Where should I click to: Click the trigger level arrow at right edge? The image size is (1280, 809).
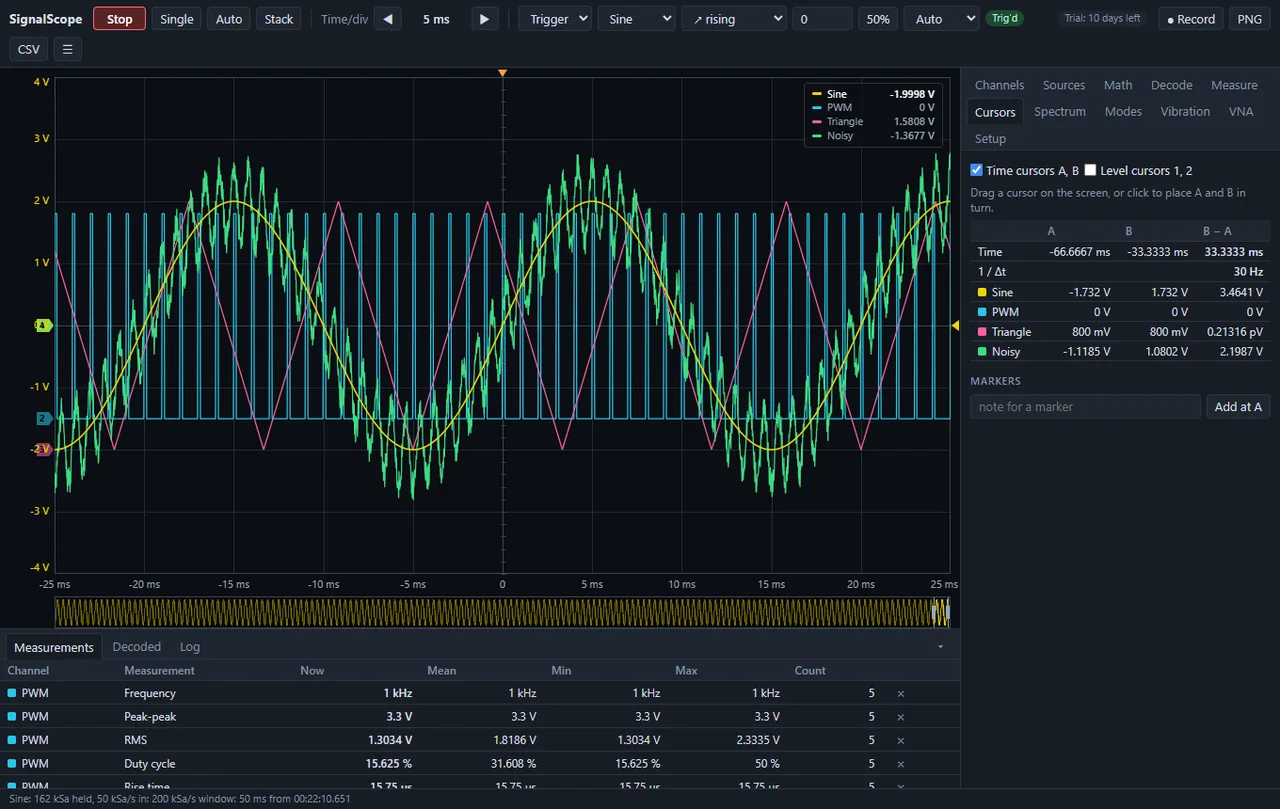[x=955, y=325]
